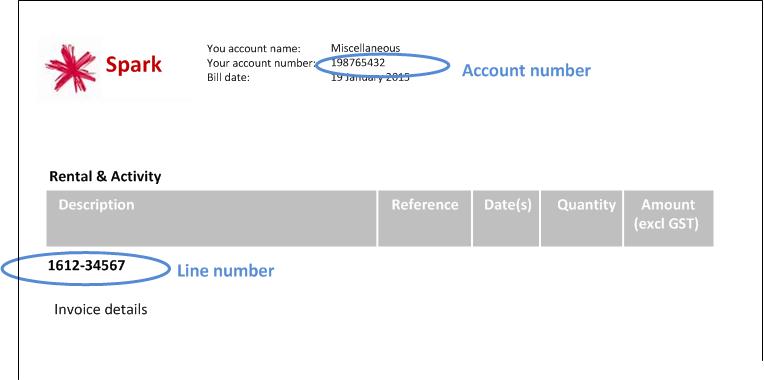Click the red Spark brand name
The height and width of the screenshot is (380, 764).
click(134, 64)
